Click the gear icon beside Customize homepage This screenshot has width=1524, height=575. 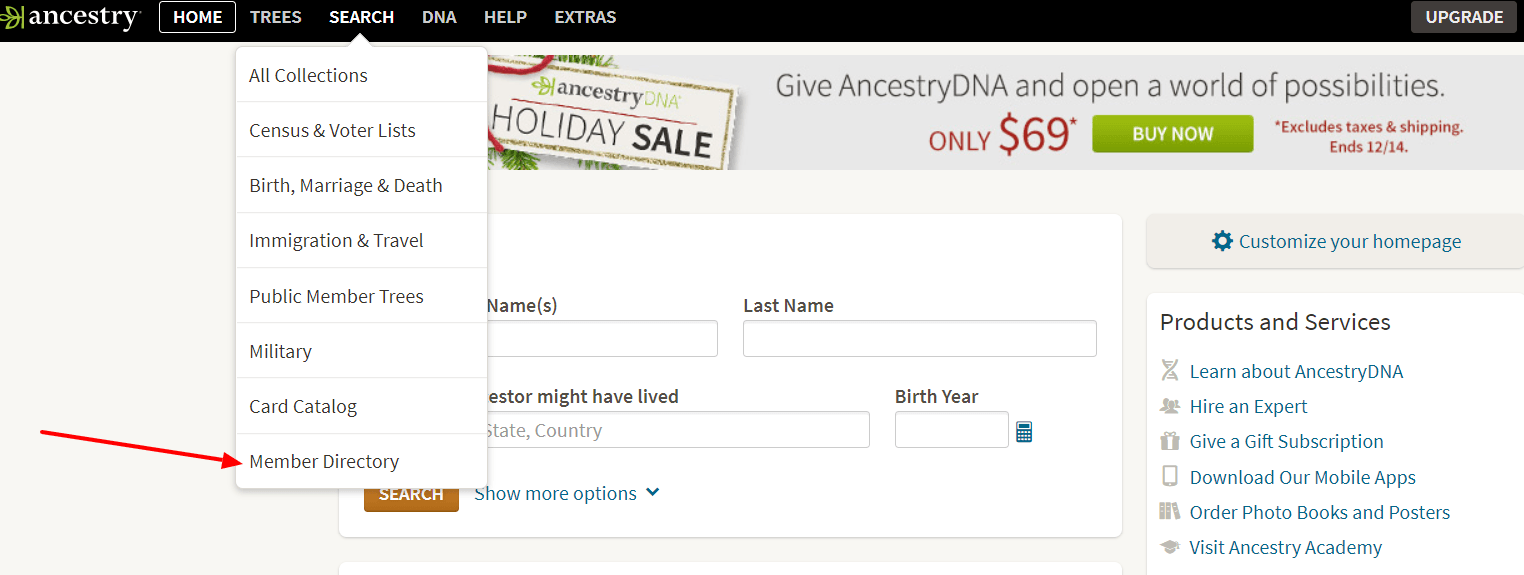(x=1222, y=241)
